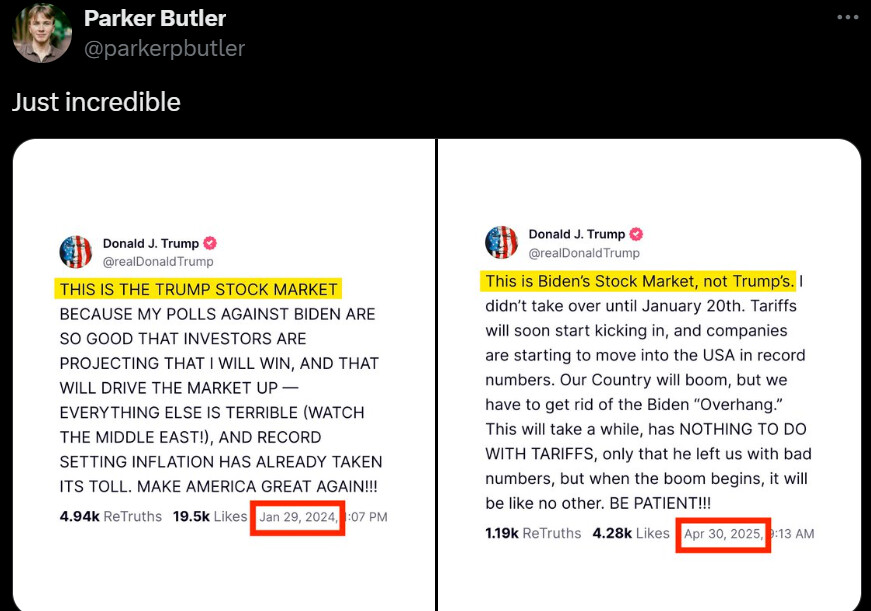
Task: Click Trump avatar in left post
Action: pyautogui.click(x=76, y=252)
